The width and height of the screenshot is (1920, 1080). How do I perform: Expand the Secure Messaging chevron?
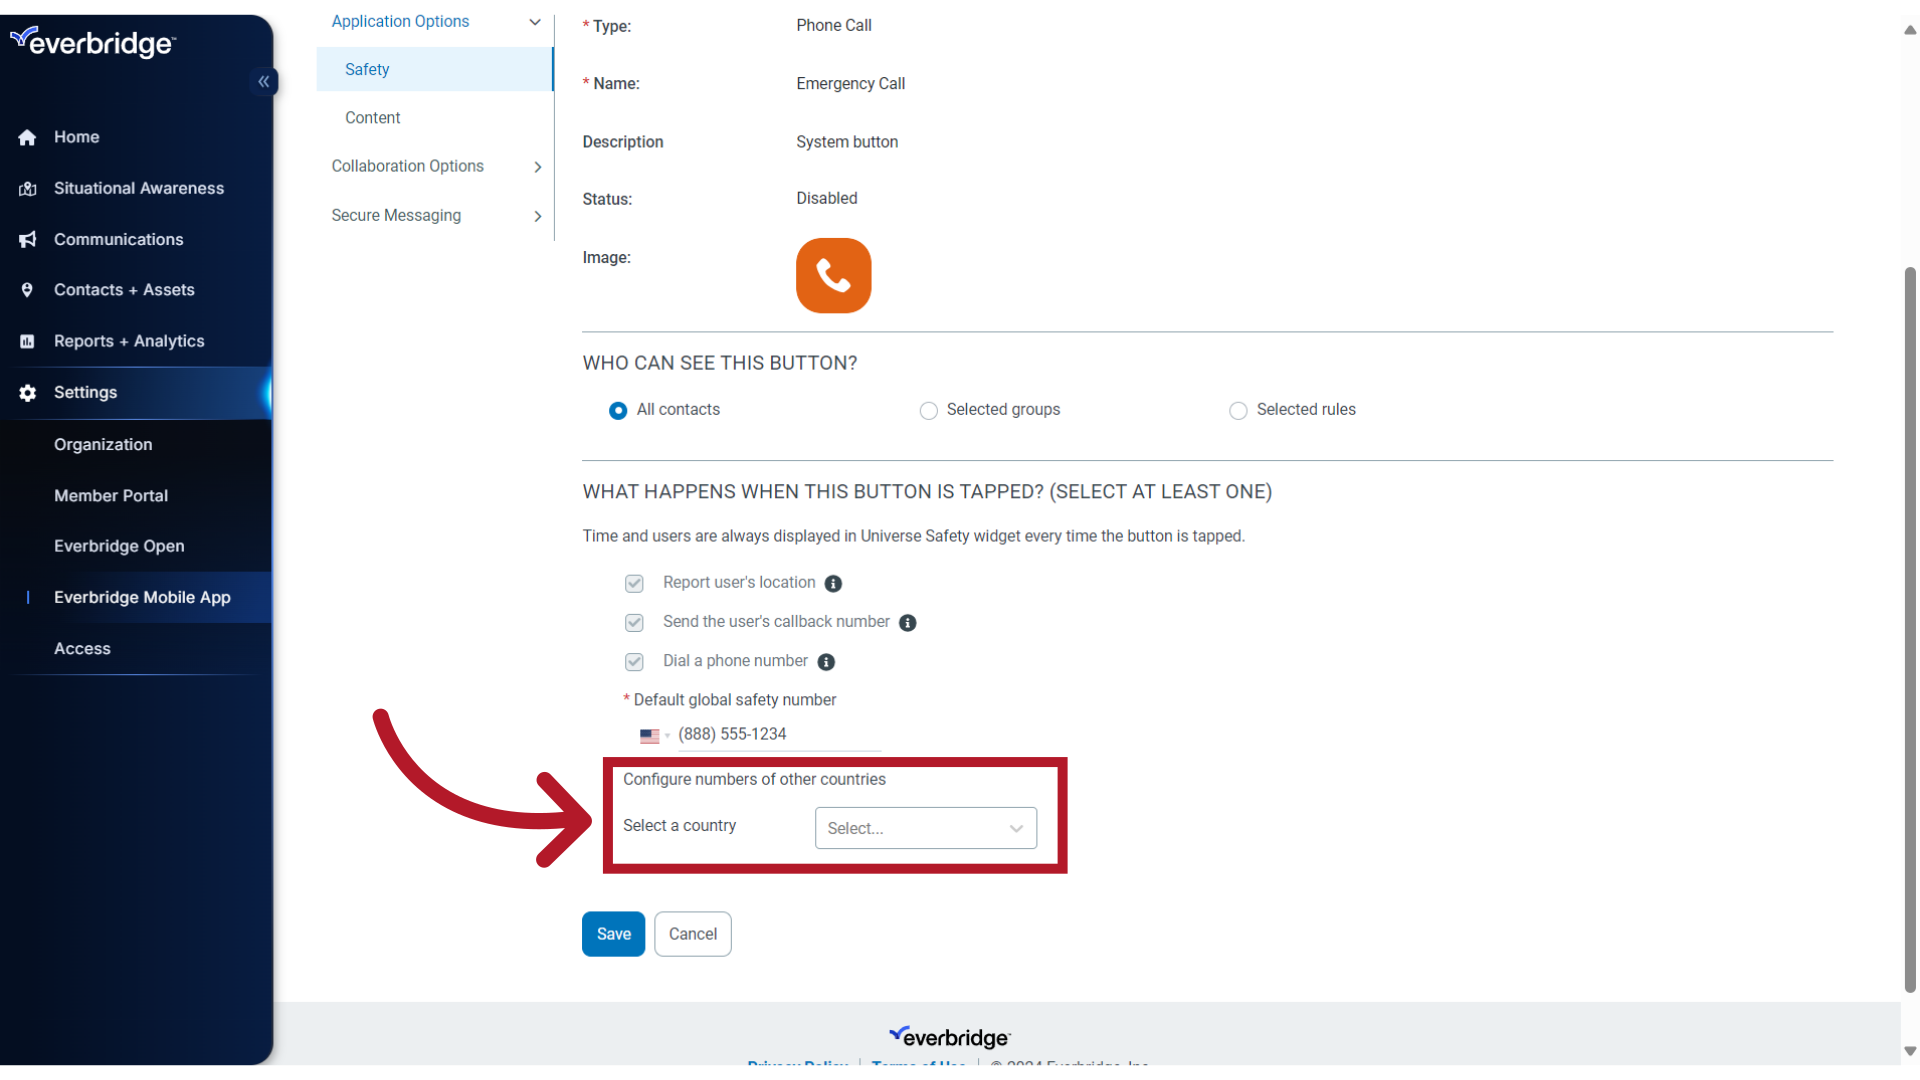coord(538,216)
